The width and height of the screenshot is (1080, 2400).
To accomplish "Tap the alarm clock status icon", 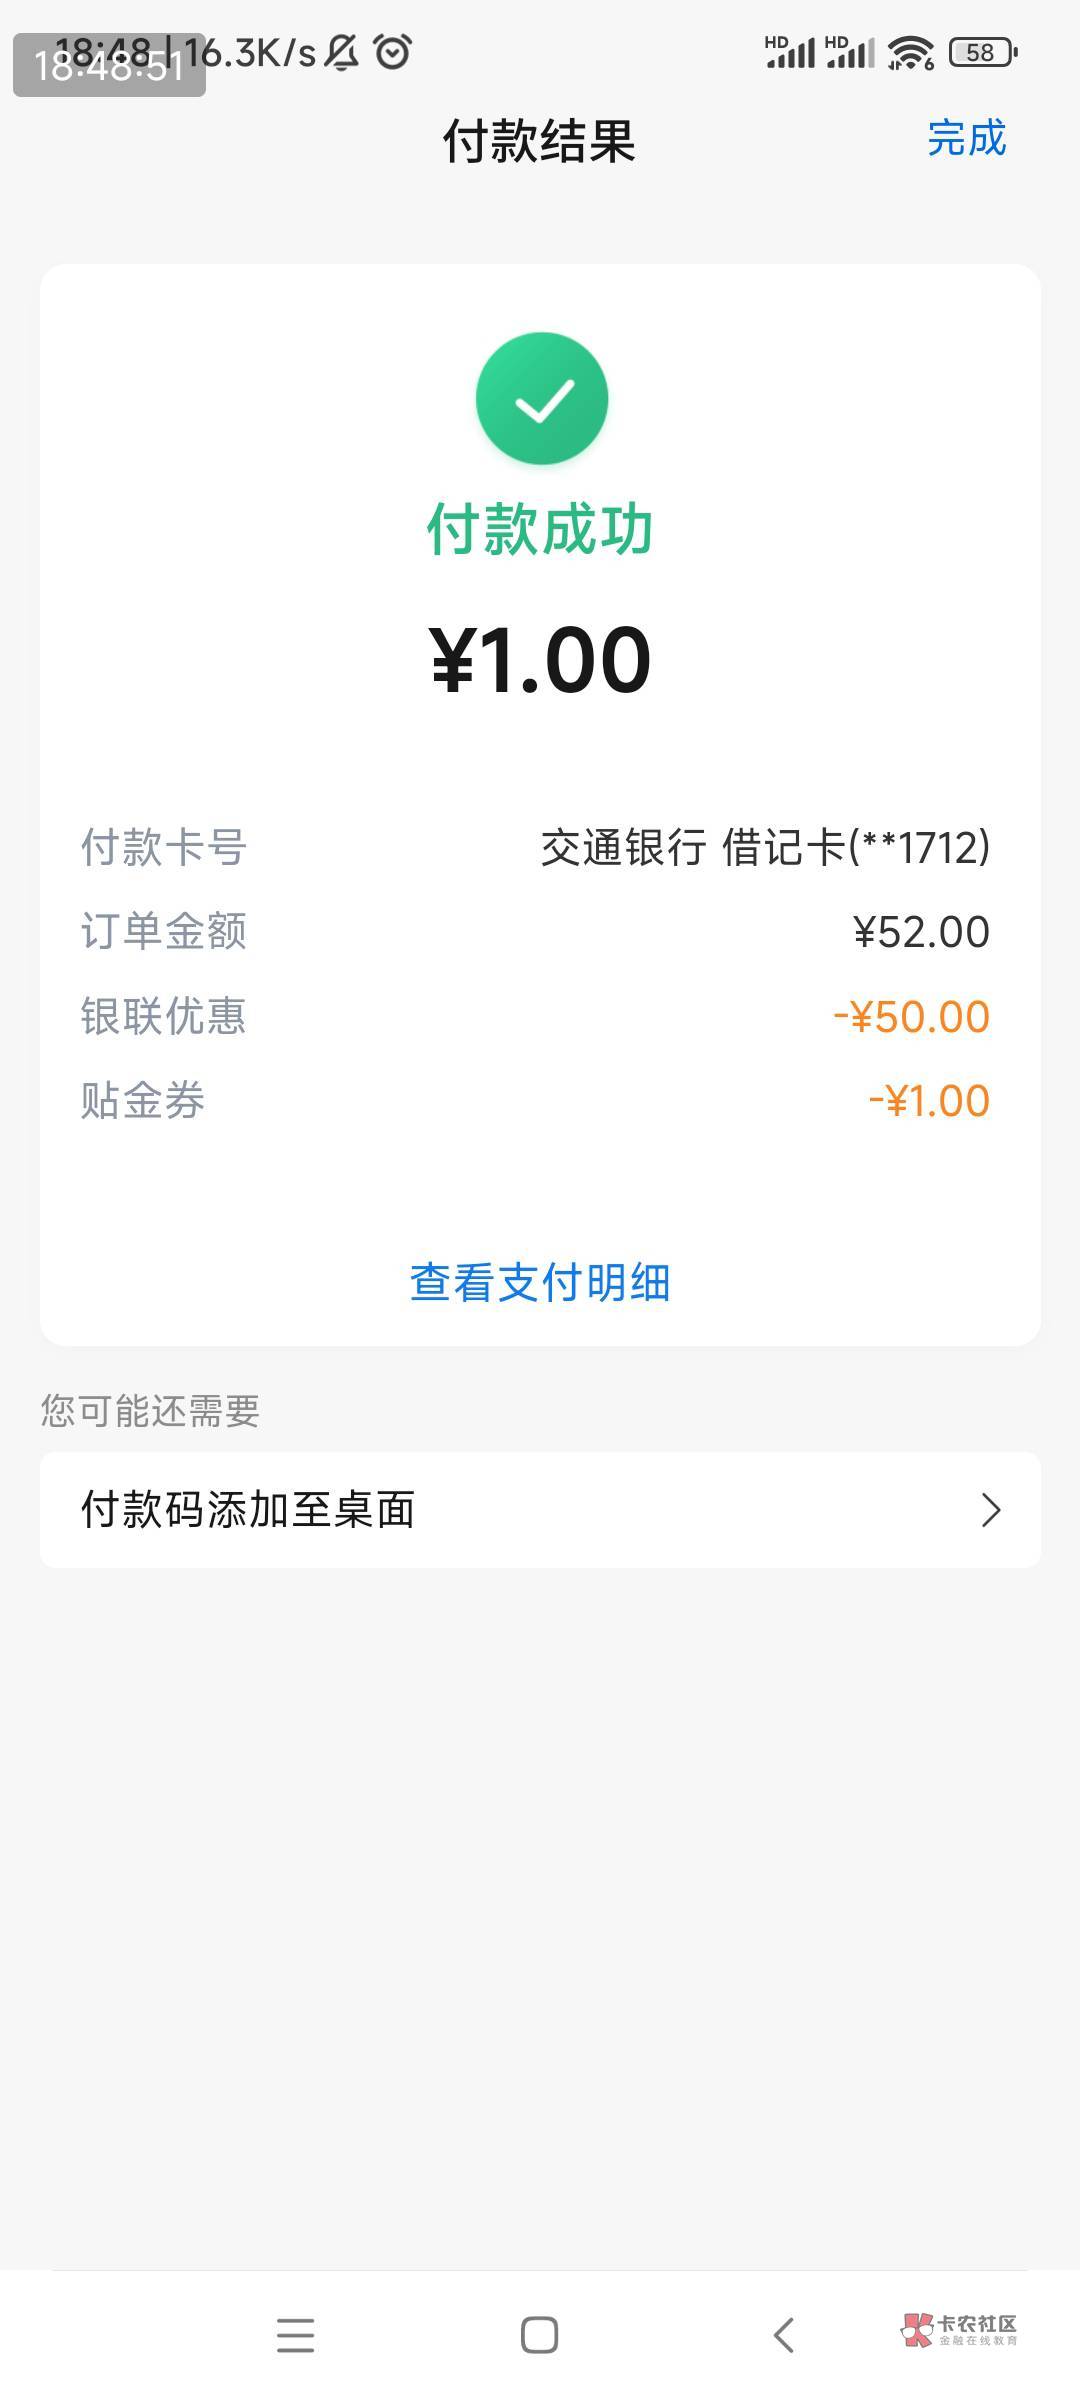I will pyautogui.click(x=392, y=52).
